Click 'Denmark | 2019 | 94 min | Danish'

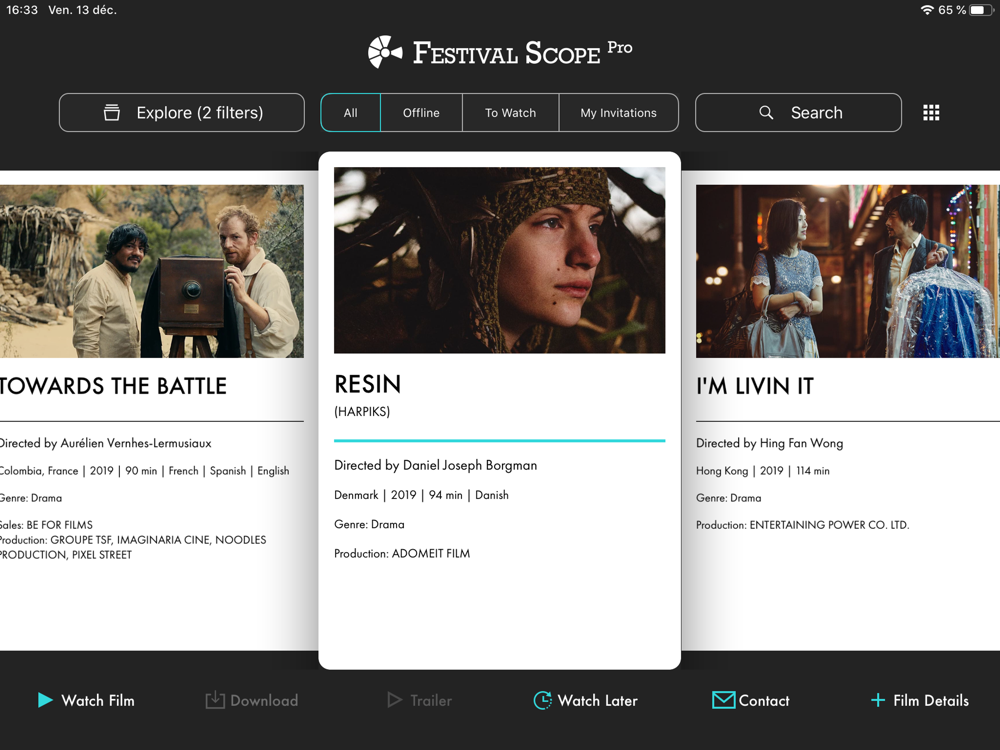point(422,495)
